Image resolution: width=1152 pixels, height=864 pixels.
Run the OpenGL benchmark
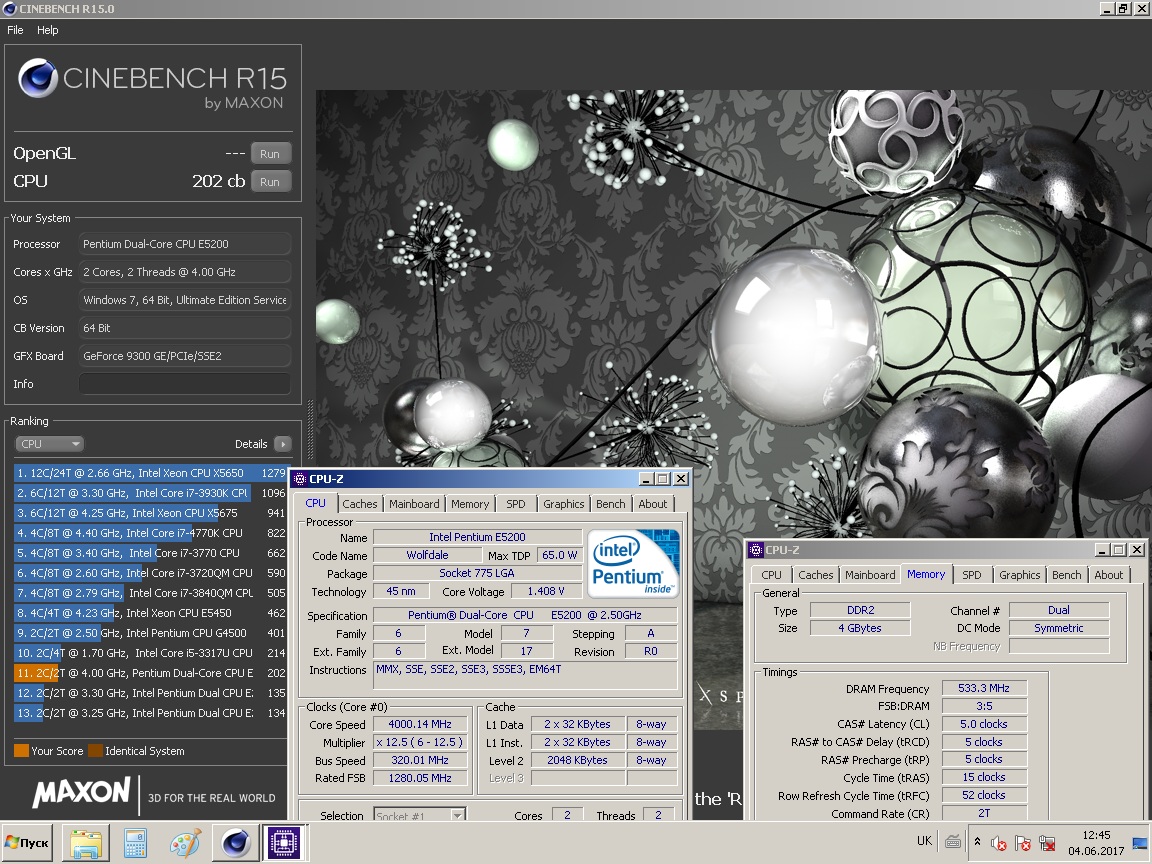coord(270,154)
